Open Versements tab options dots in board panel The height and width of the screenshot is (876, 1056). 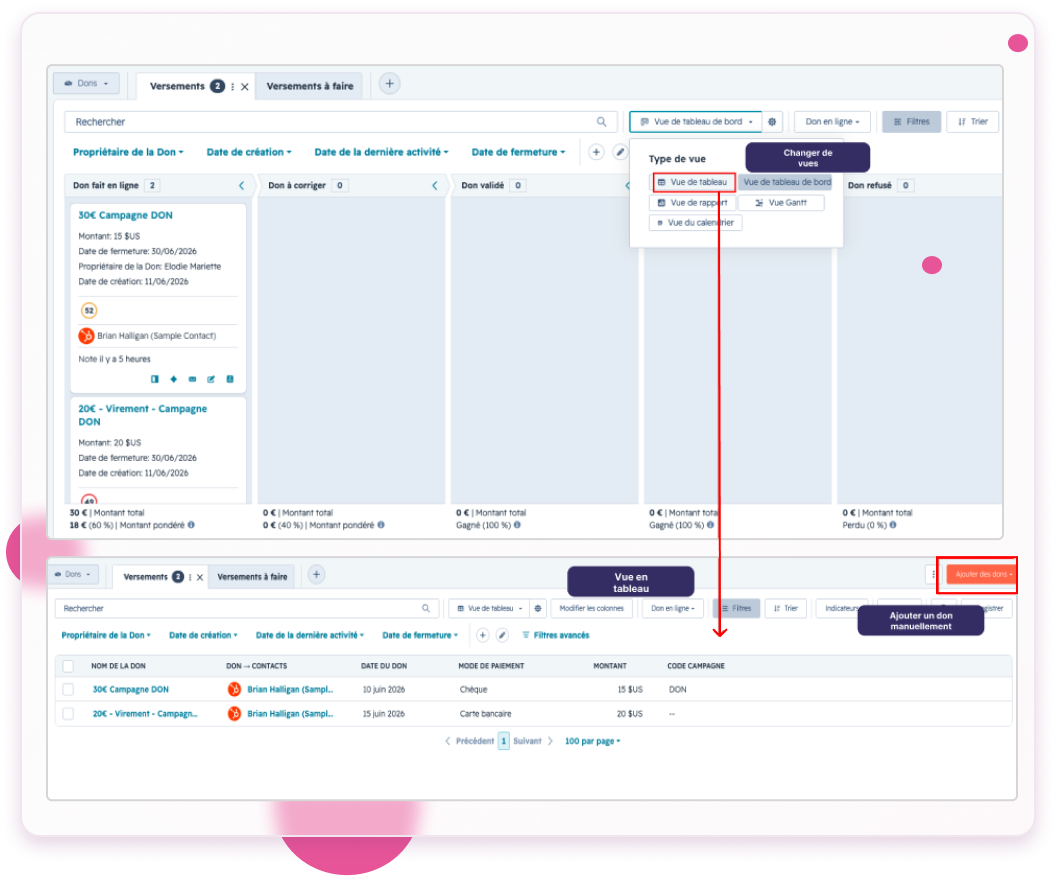pyautogui.click(x=232, y=87)
